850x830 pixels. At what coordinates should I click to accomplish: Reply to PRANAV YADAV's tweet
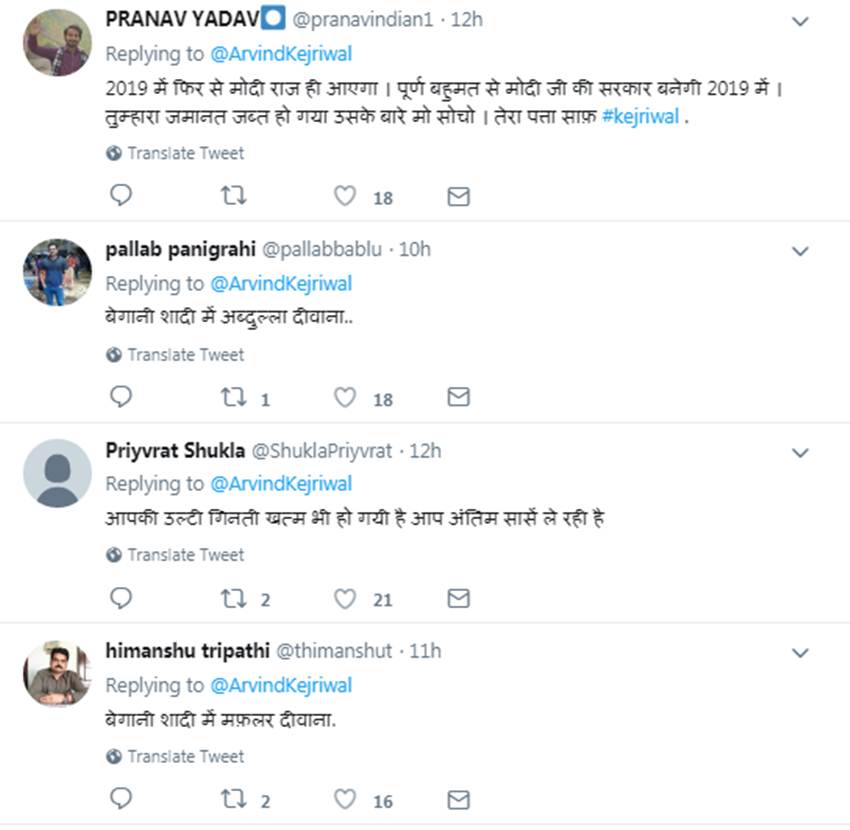coord(121,196)
